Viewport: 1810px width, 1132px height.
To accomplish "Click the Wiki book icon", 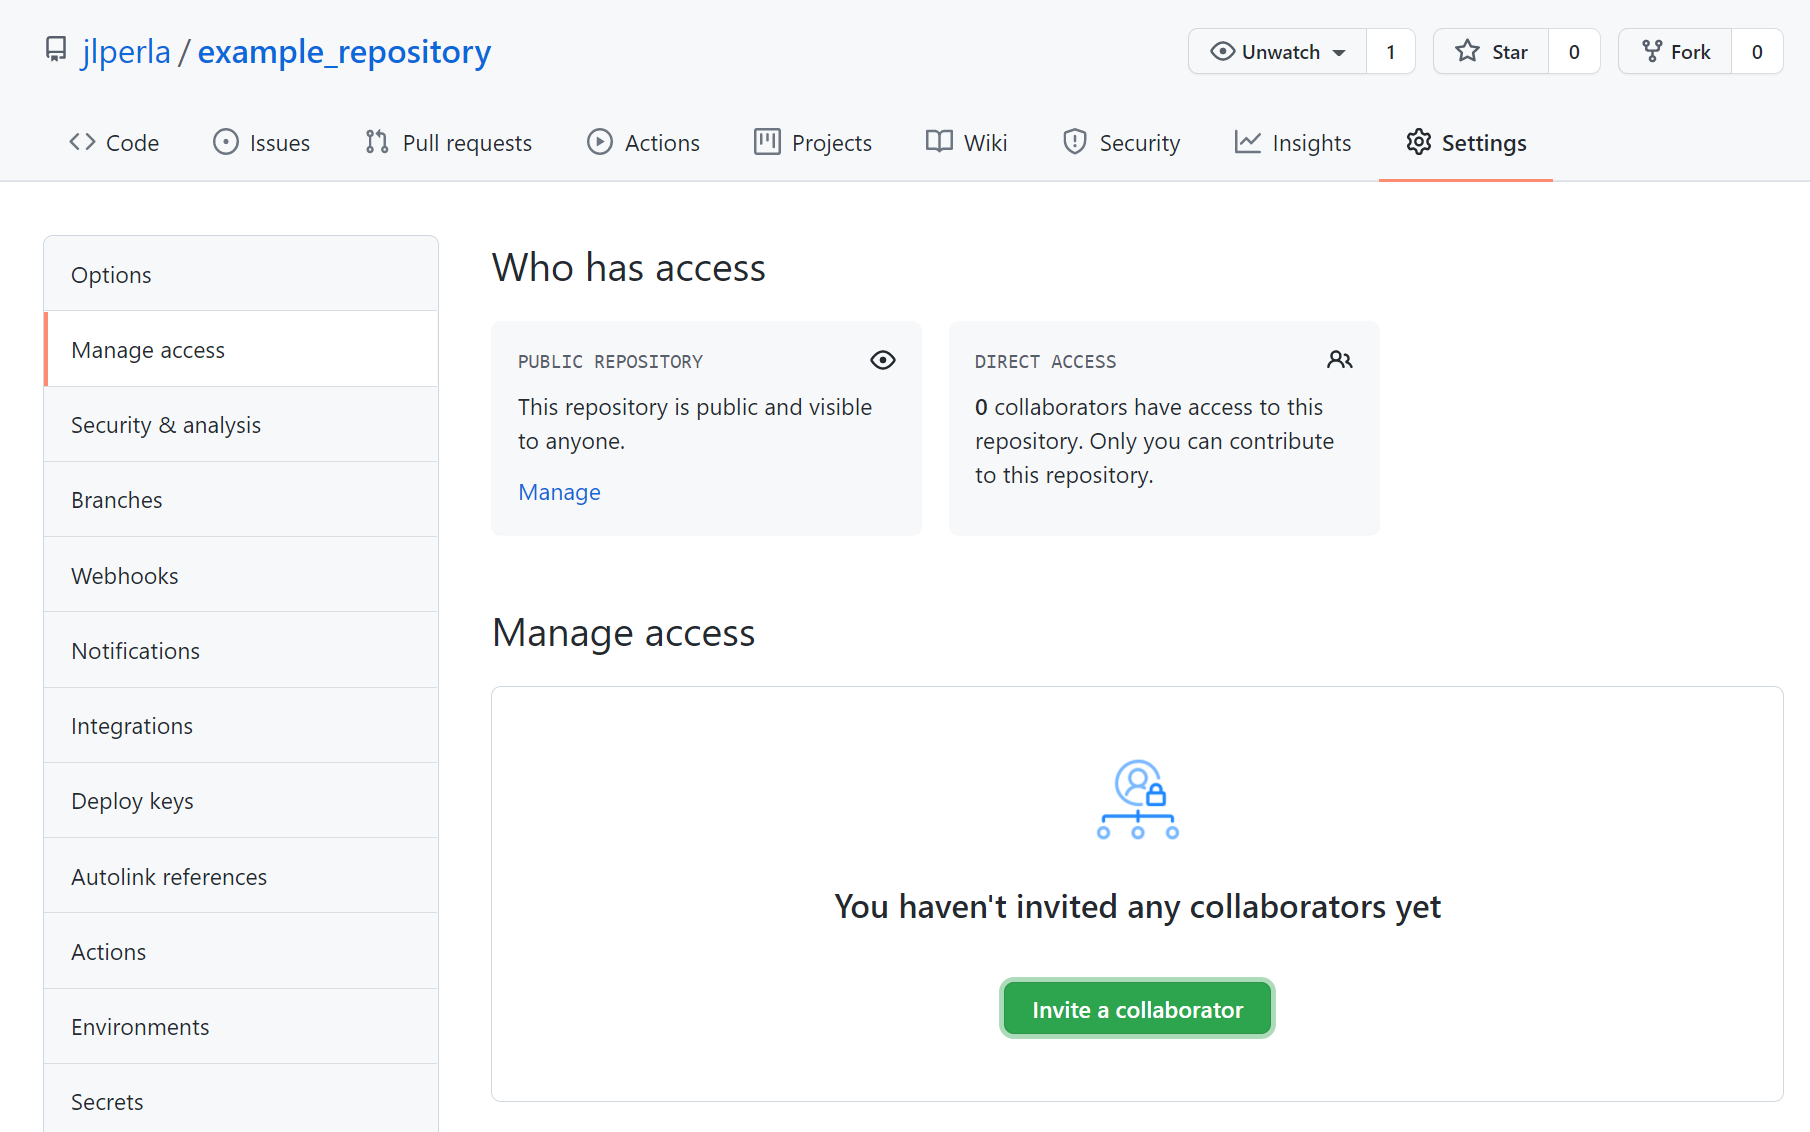I will pos(939,142).
